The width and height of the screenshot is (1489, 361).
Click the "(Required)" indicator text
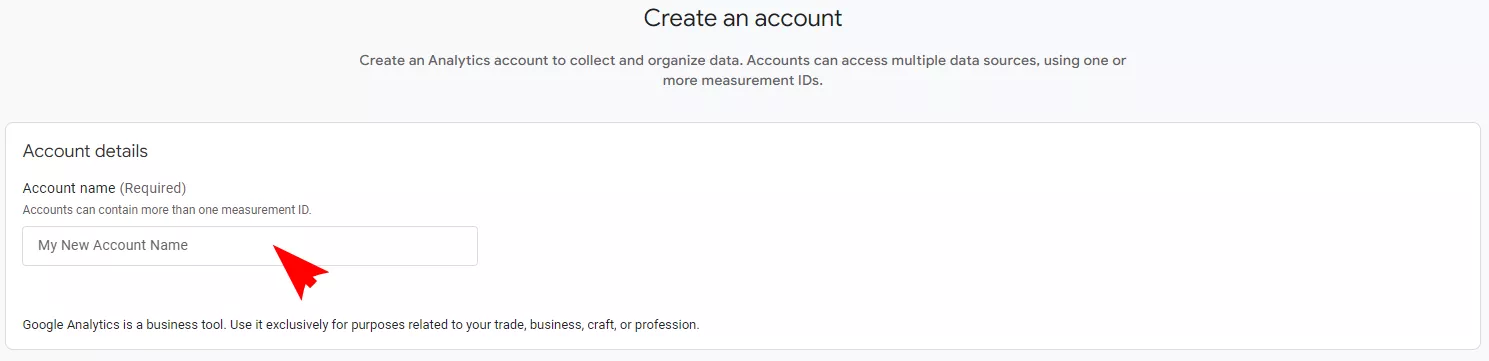tap(153, 188)
